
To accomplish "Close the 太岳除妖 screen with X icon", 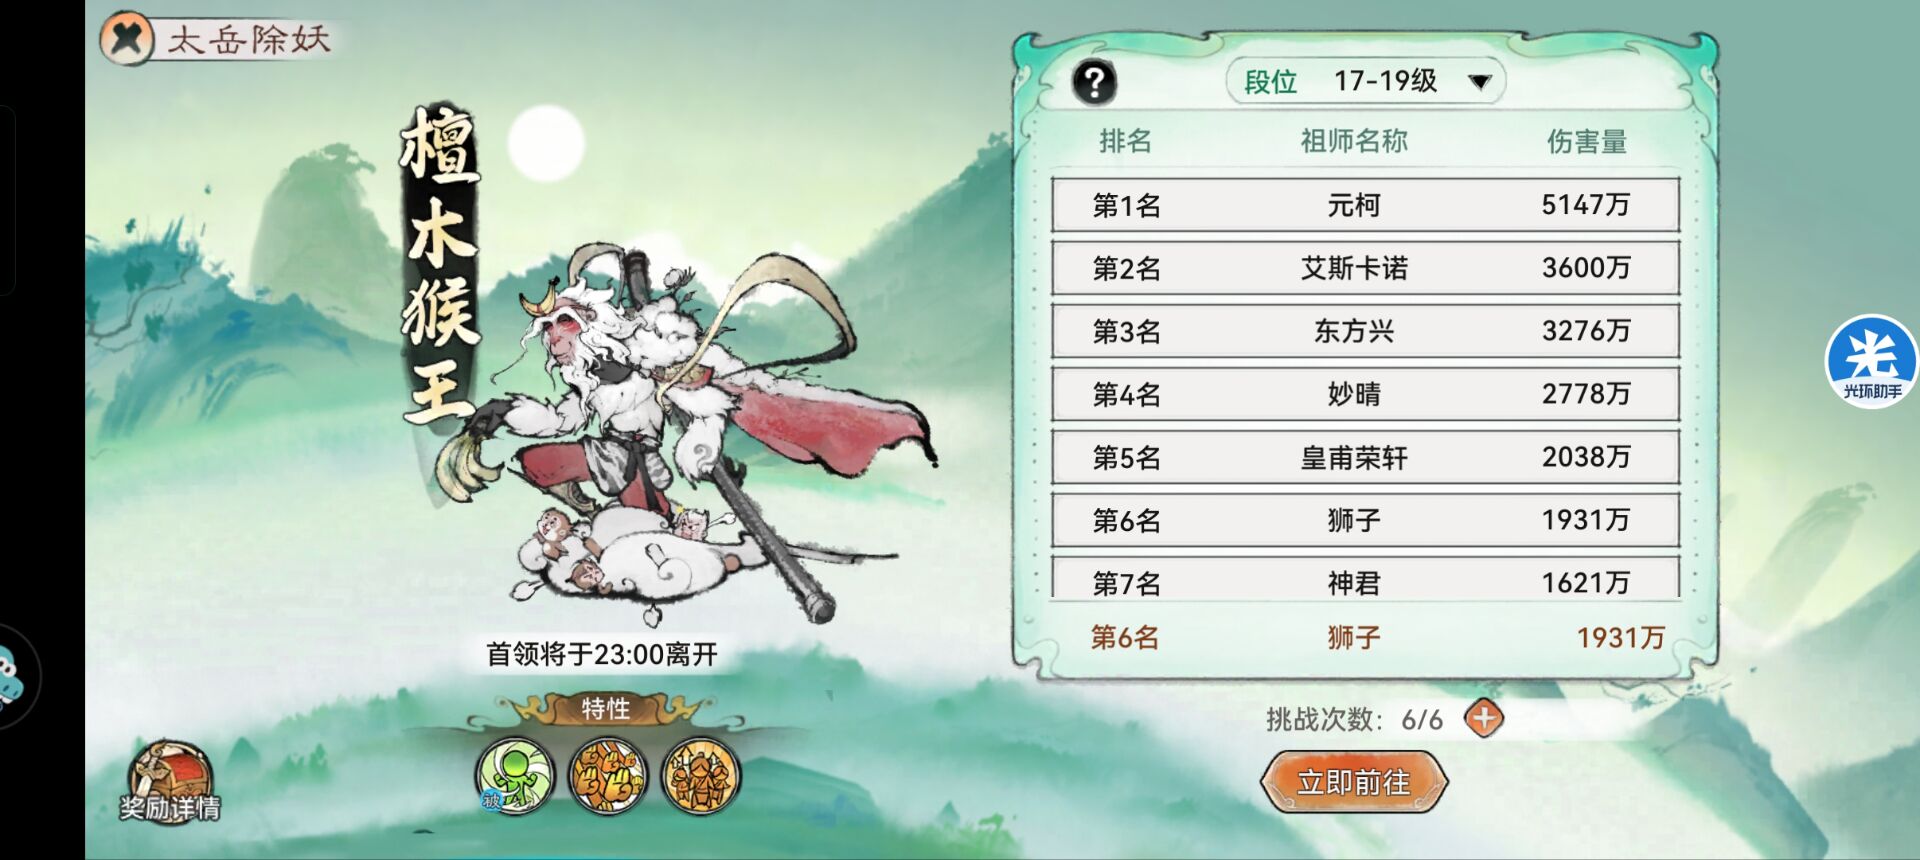I will tap(127, 39).
